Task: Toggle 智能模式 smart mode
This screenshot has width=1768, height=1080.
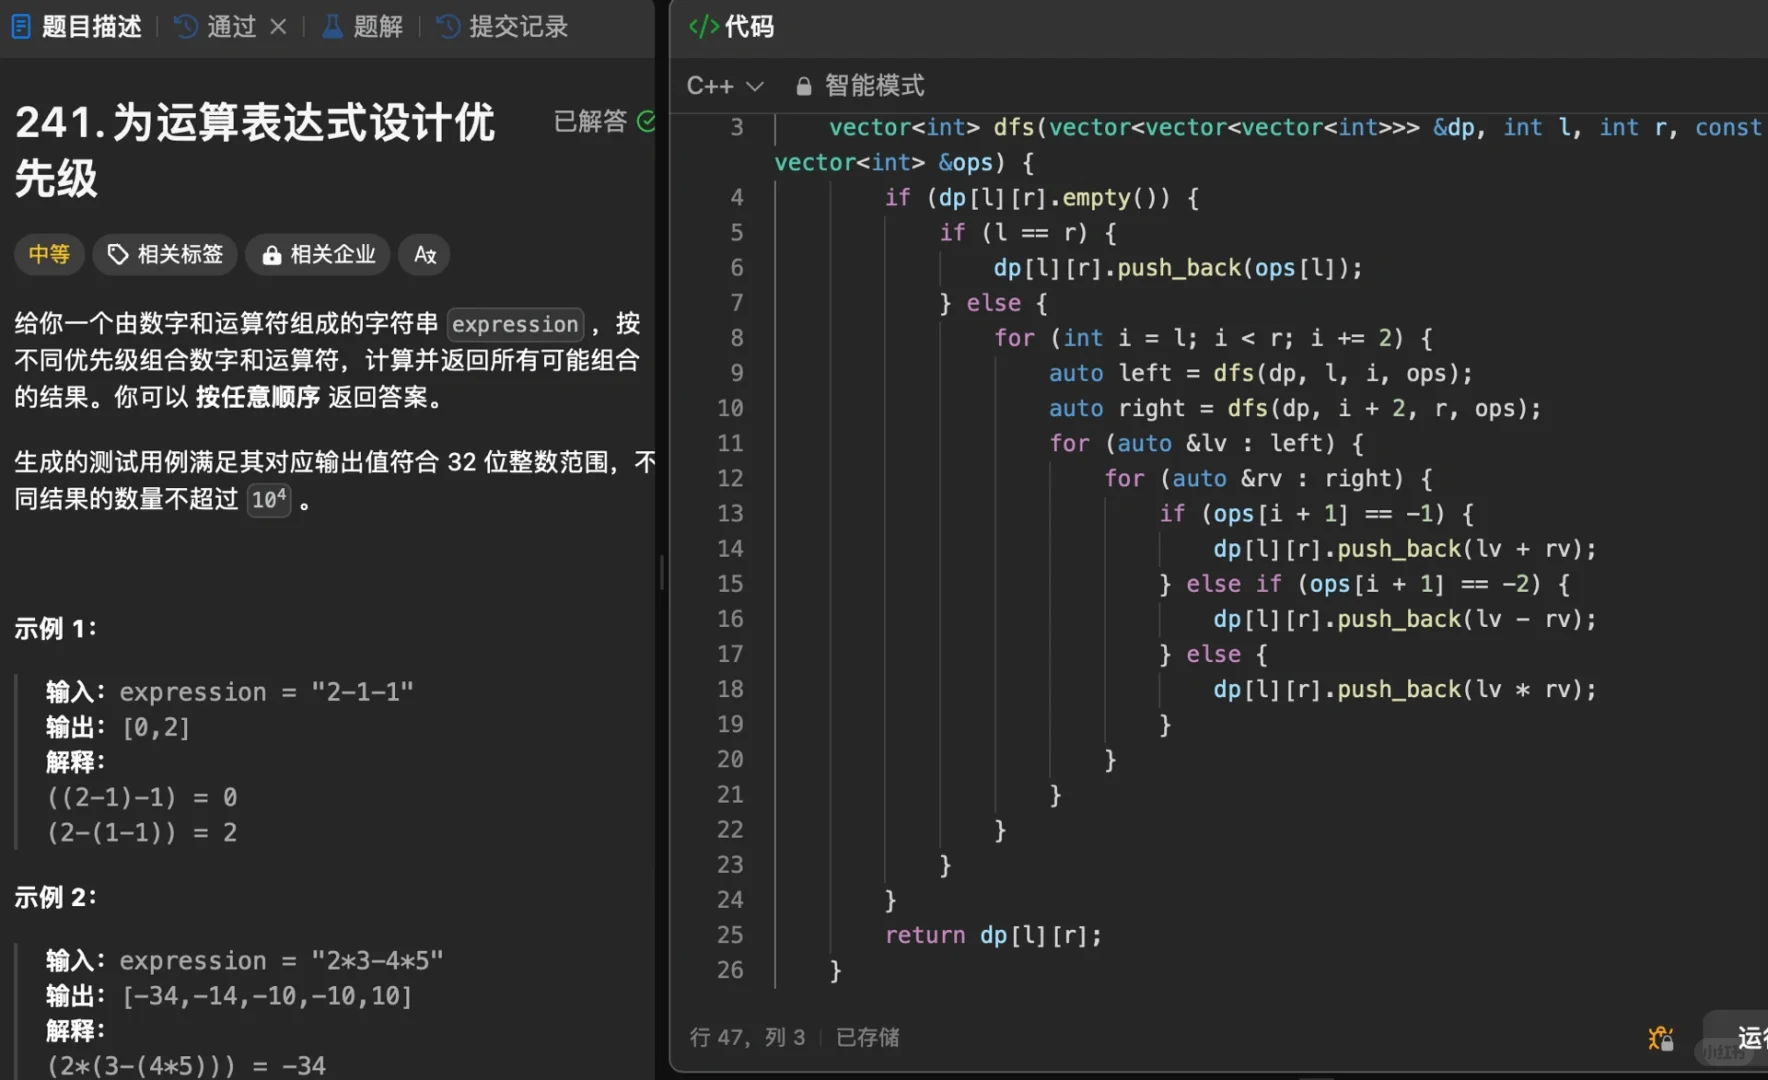Action: click(x=873, y=86)
